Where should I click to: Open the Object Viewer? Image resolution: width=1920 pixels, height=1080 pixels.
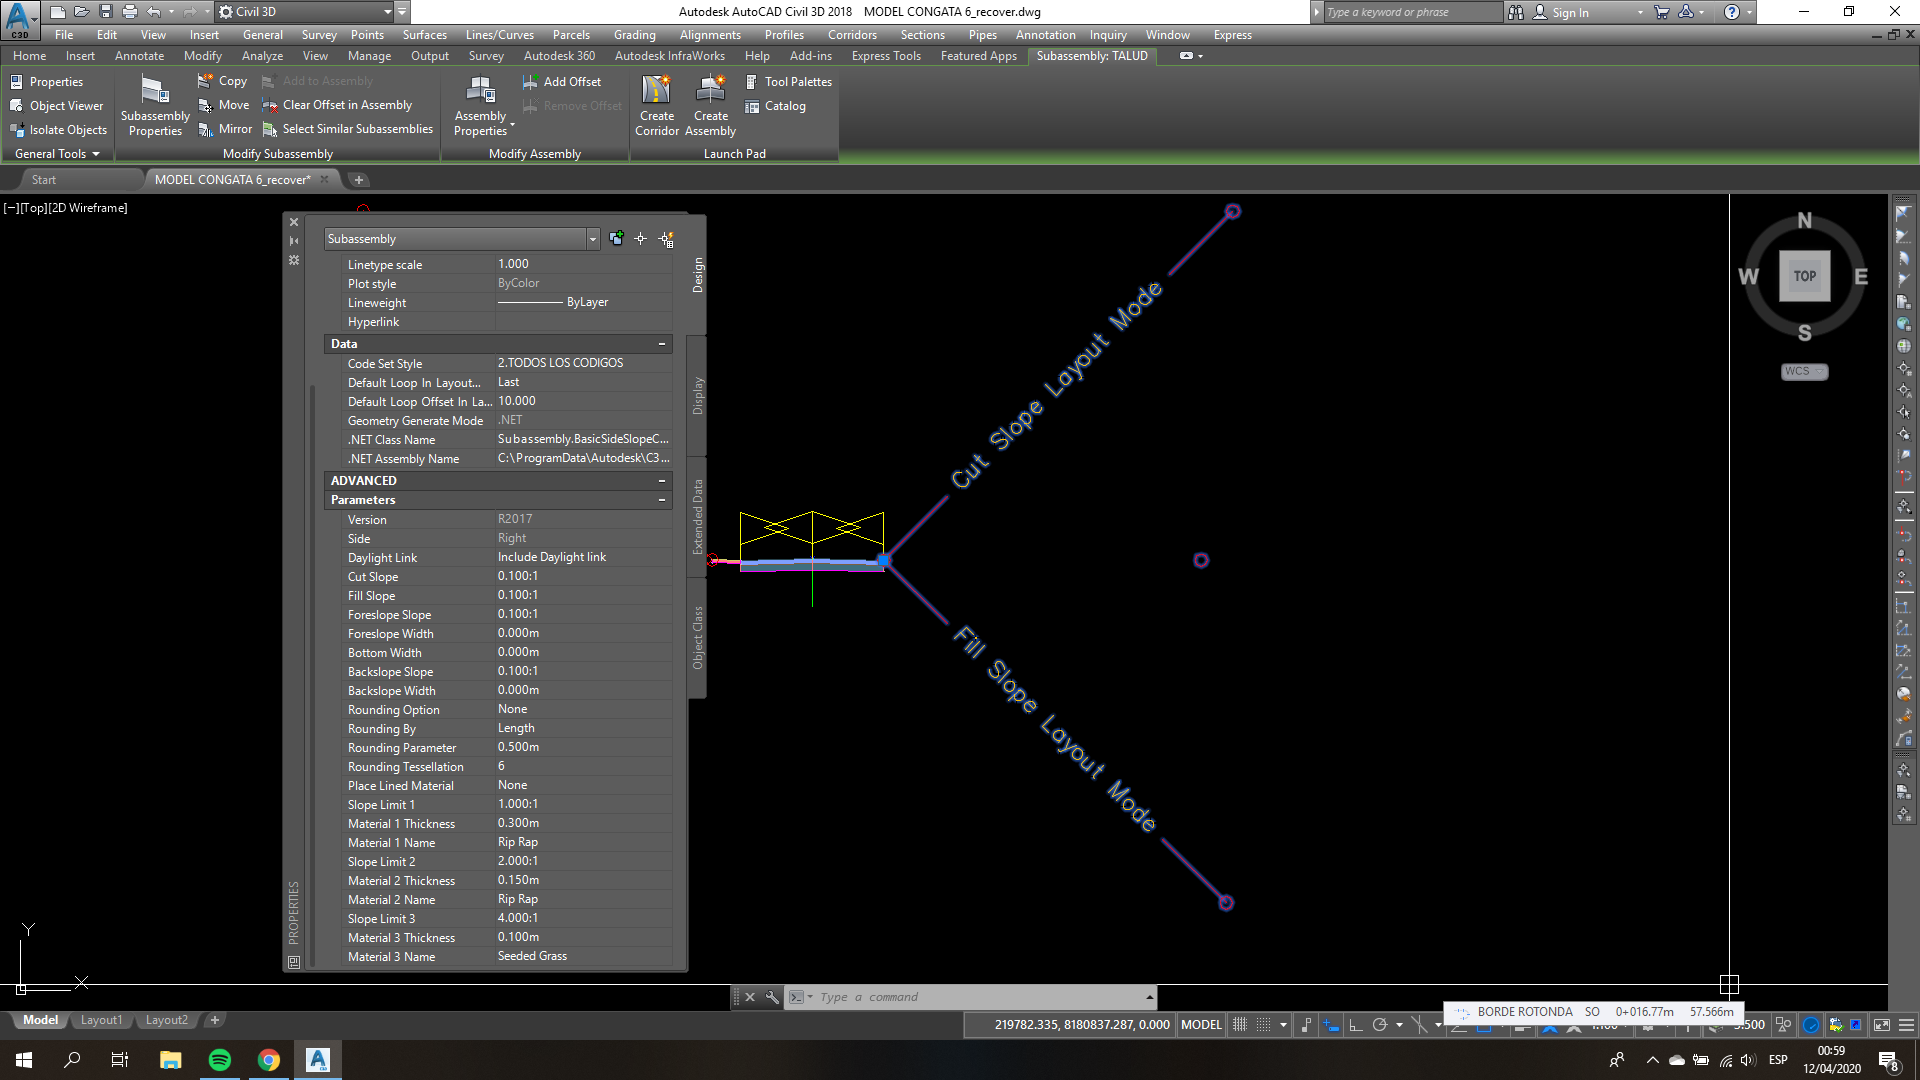(x=56, y=106)
